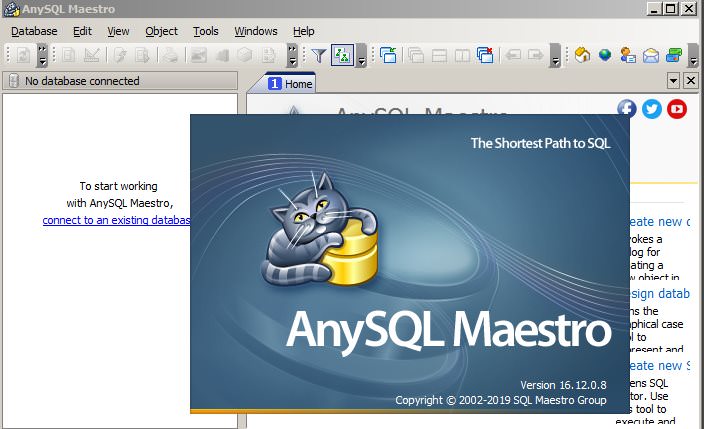This screenshot has width=704, height=429.
Task: Open the Windows menu
Action: (x=256, y=31)
